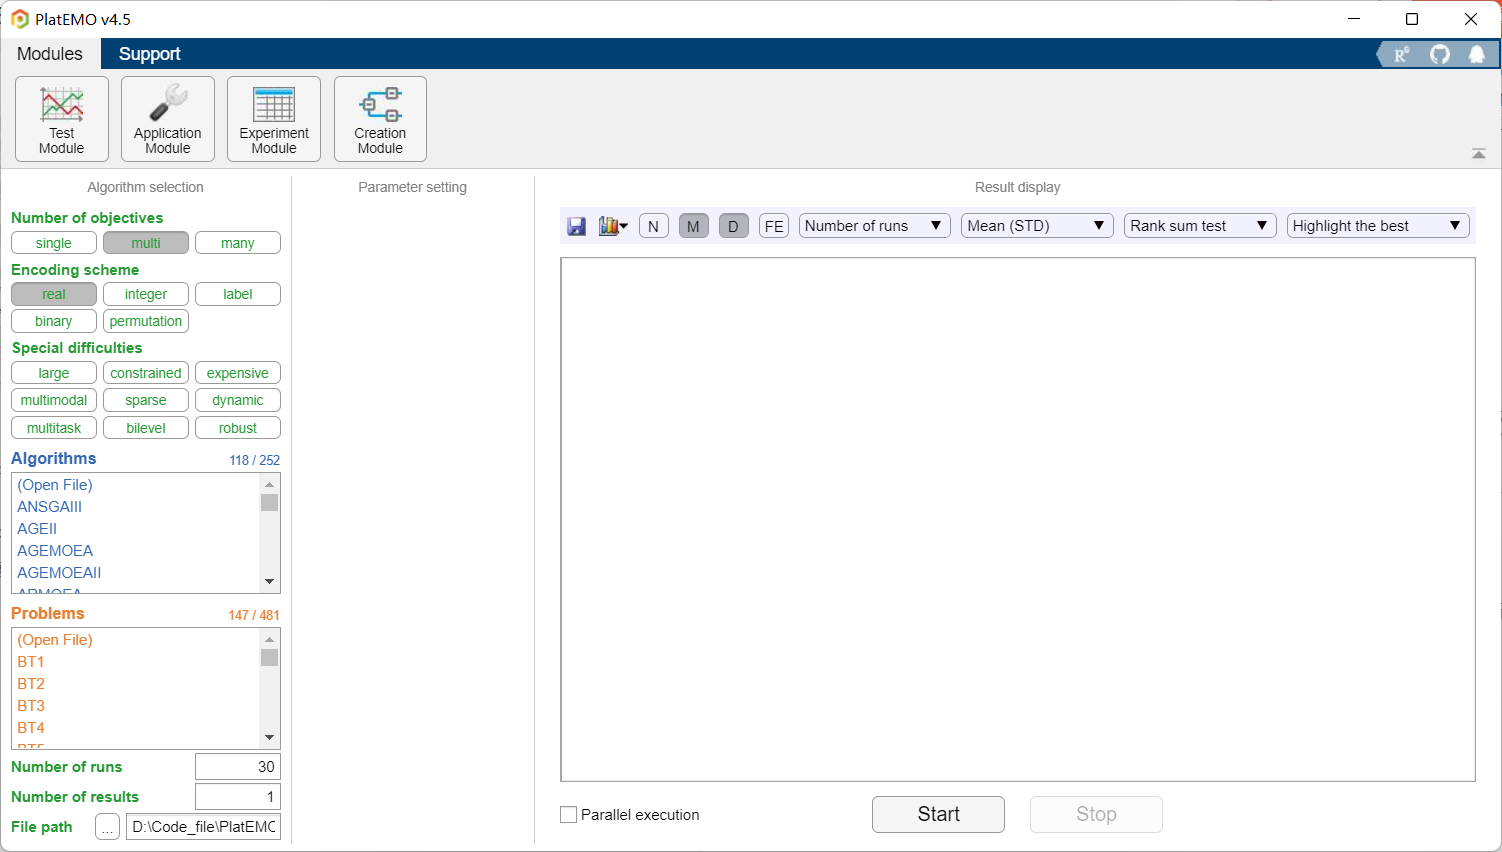The width and height of the screenshot is (1502, 852).
Task: Click the R6 version icon
Action: (x=1401, y=54)
